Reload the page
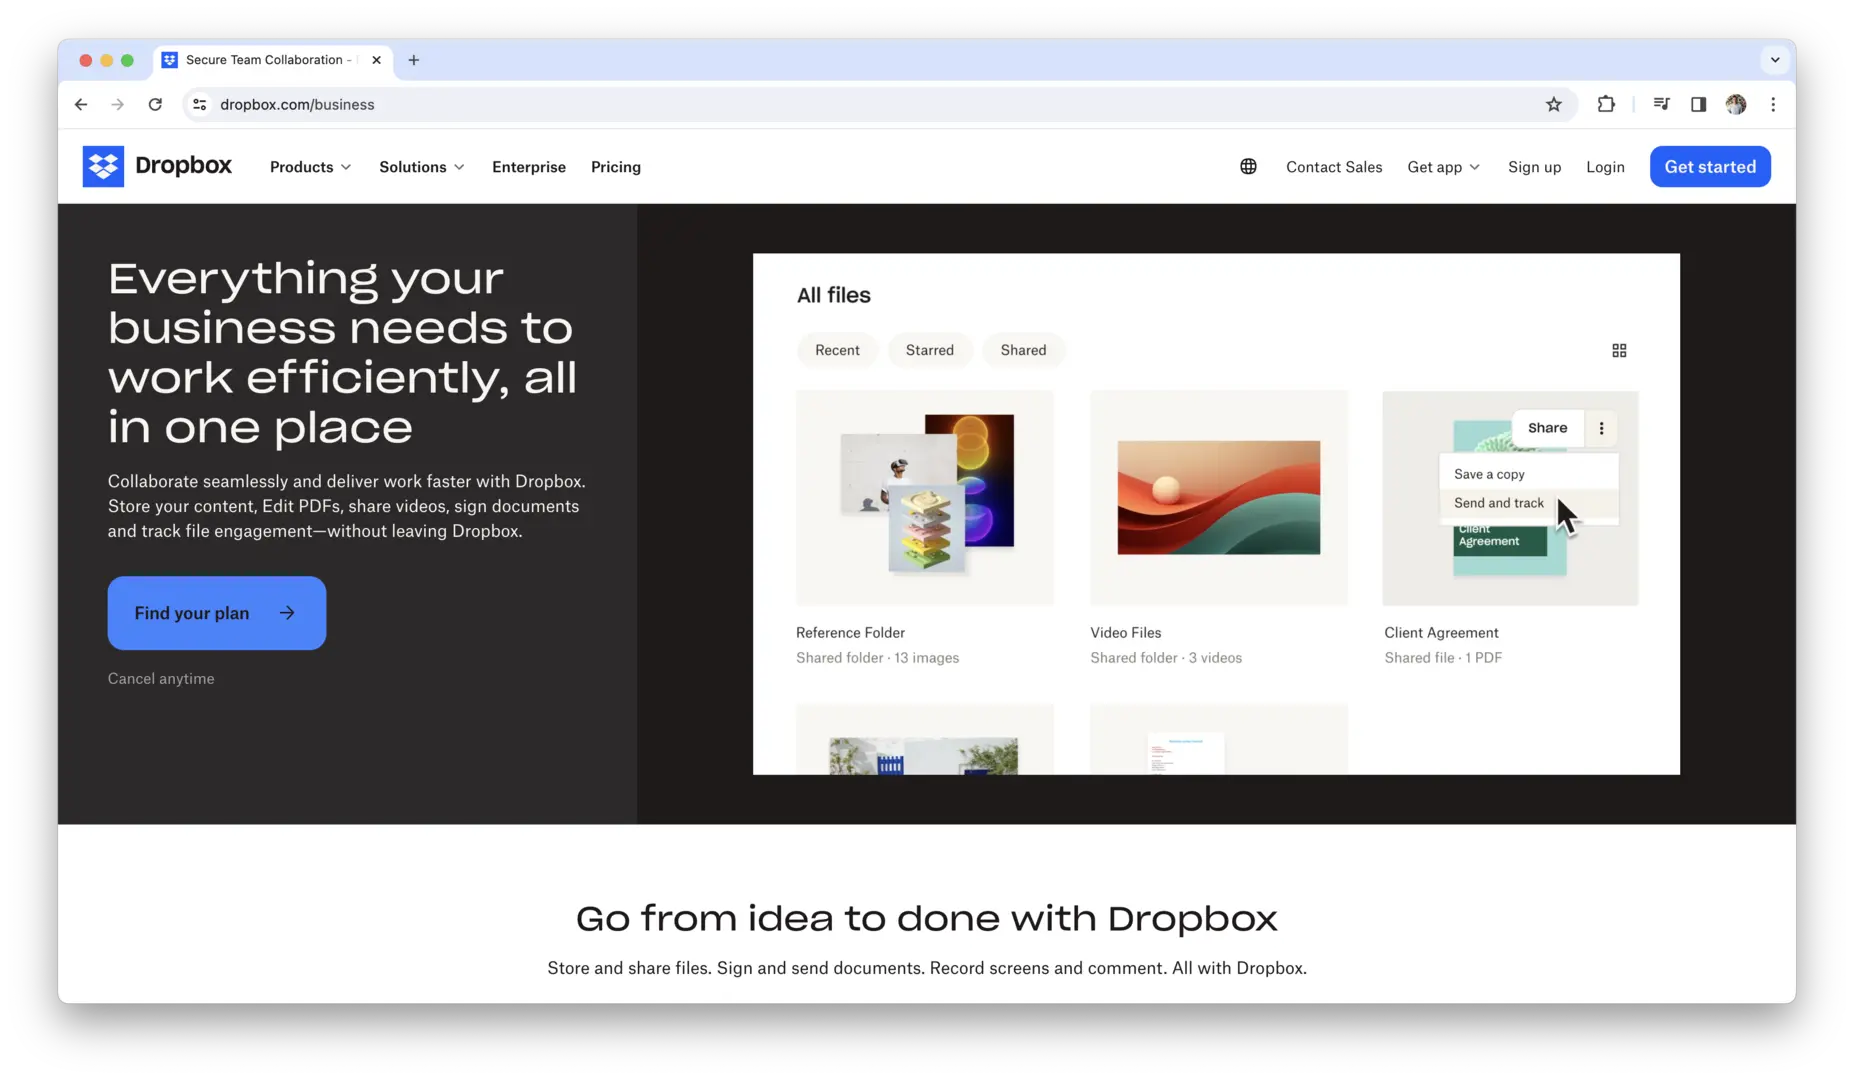 (155, 105)
